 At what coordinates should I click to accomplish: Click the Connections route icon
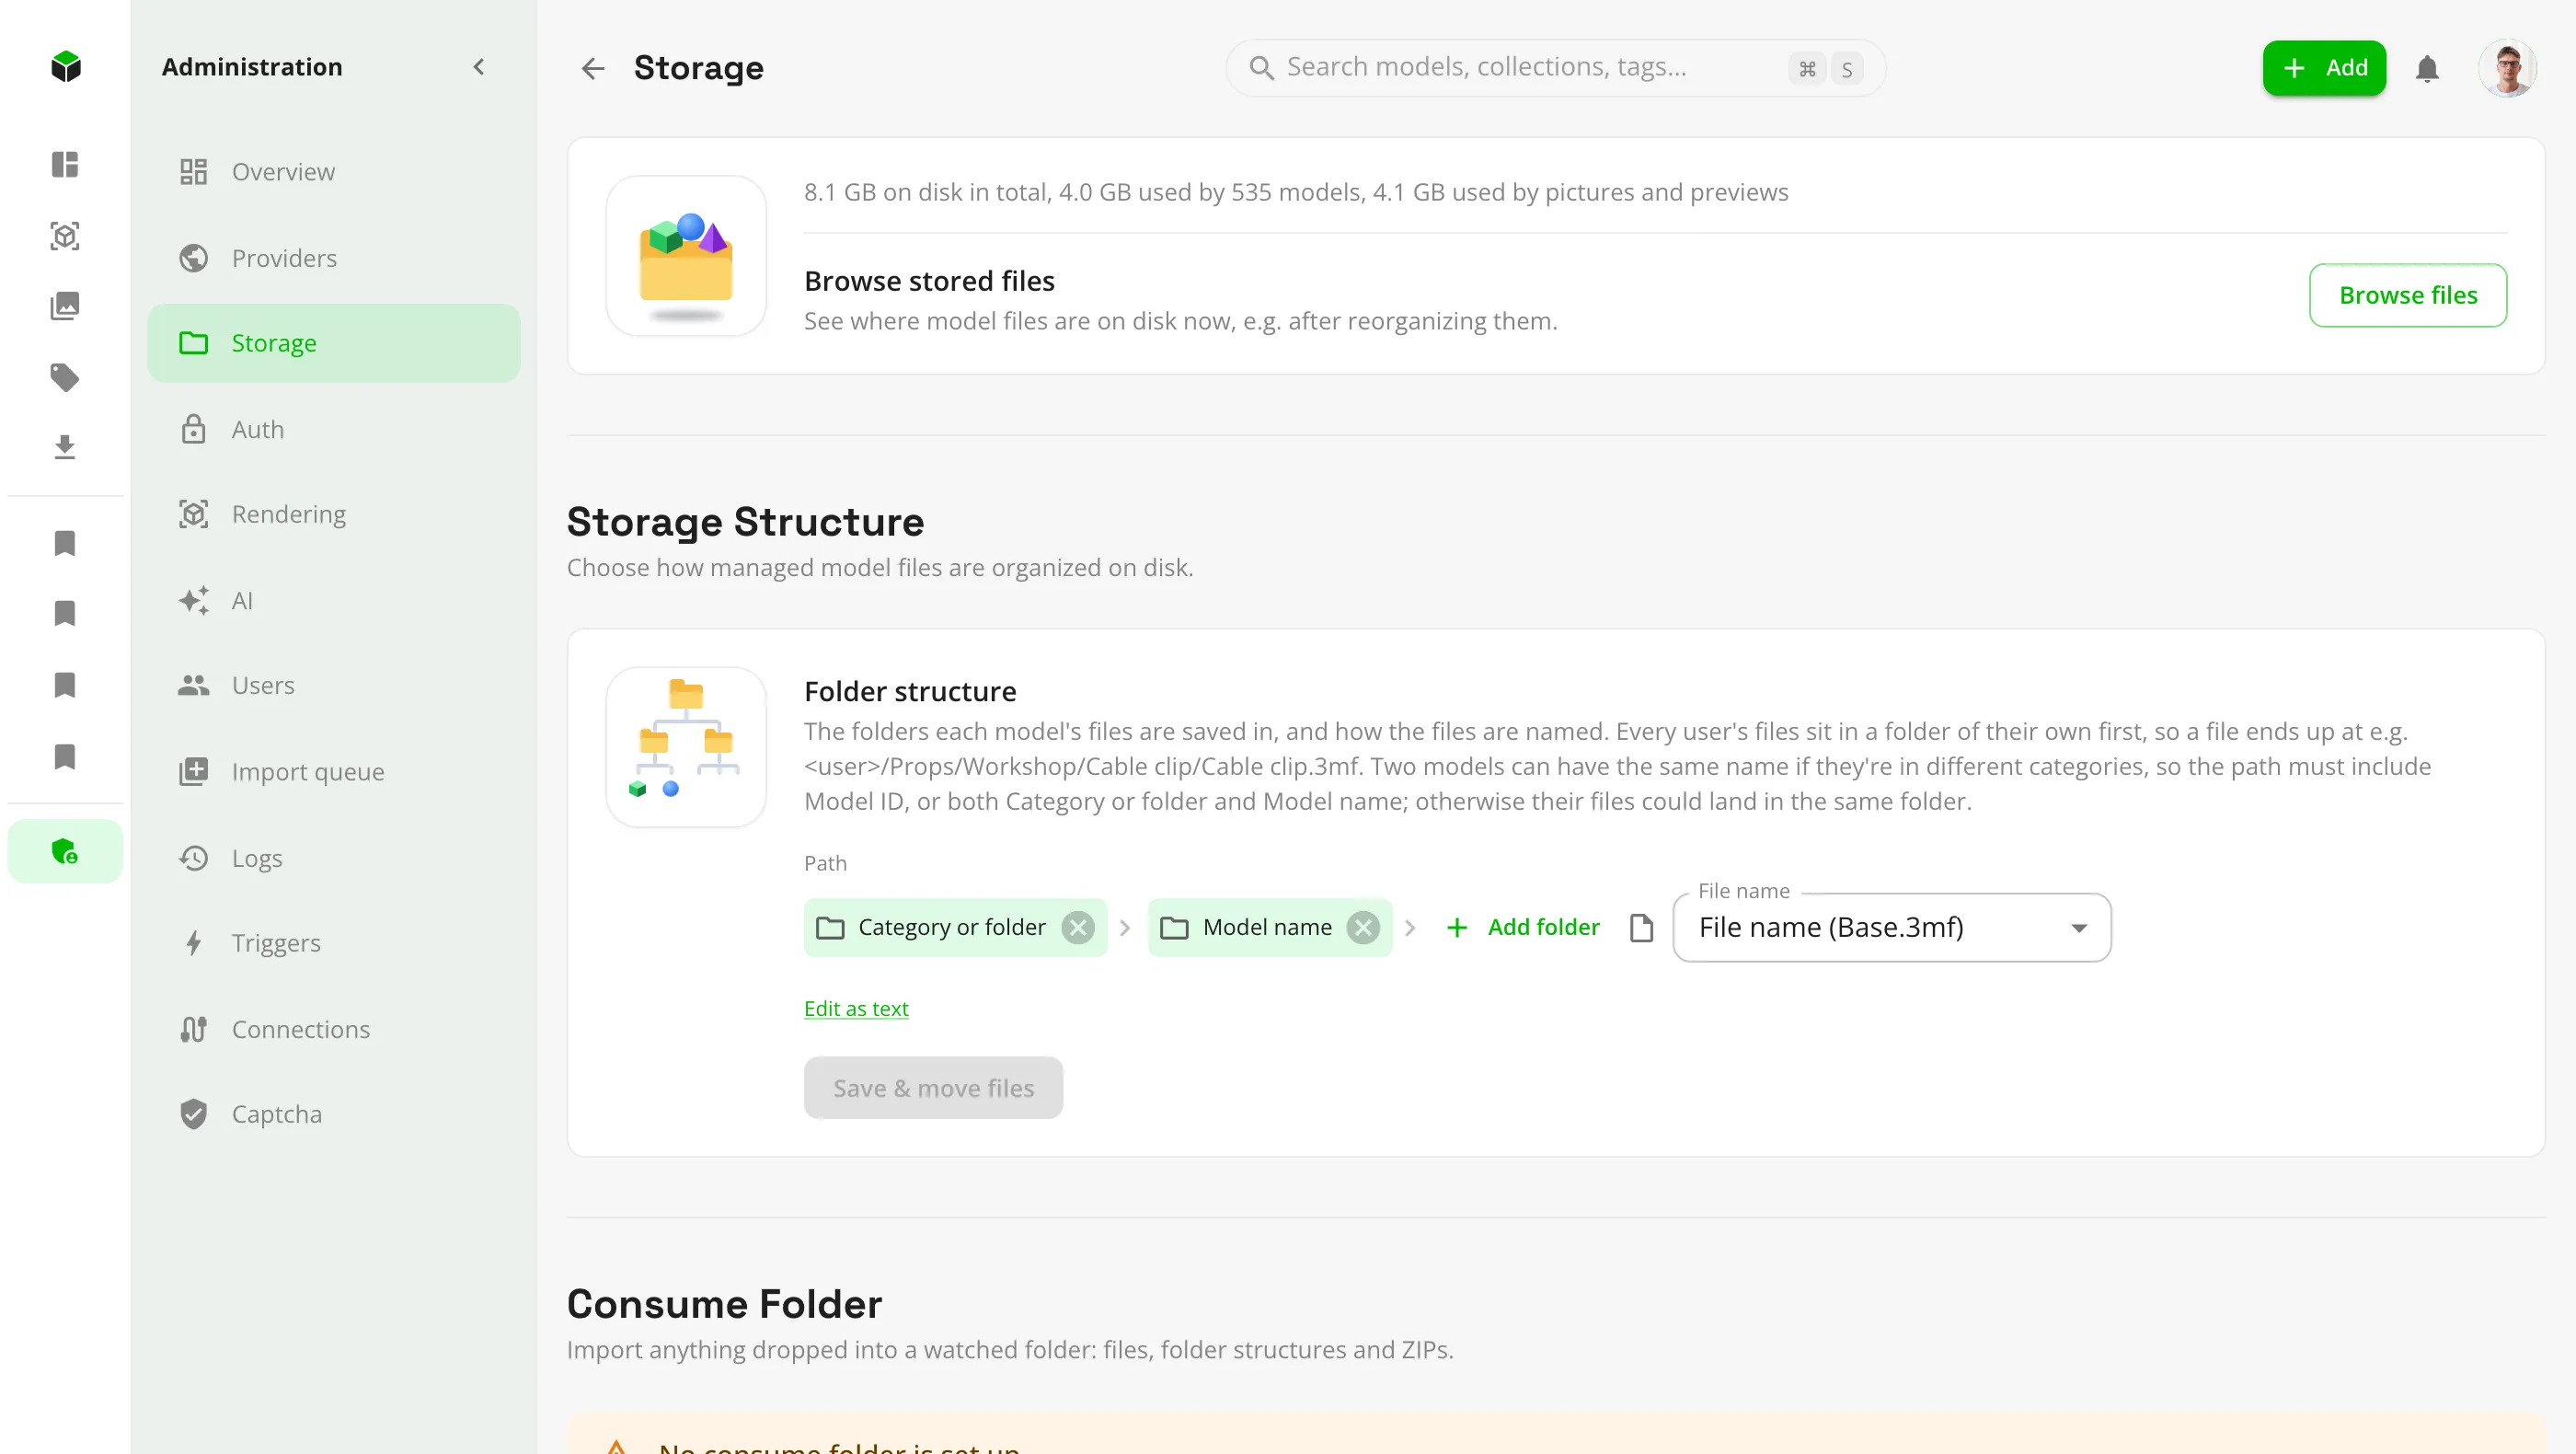pyautogui.click(x=193, y=1029)
